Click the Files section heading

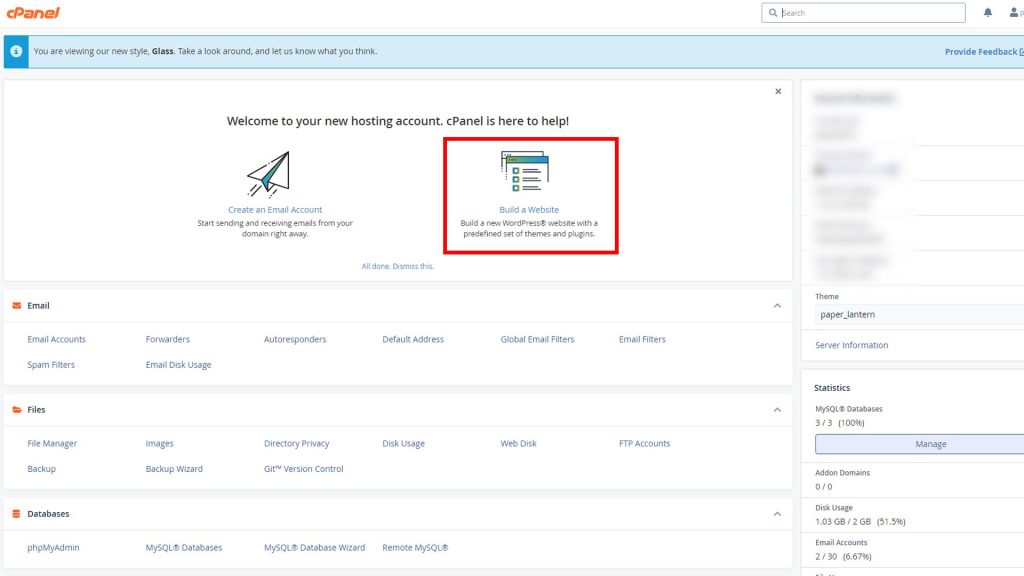(x=36, y=410)
